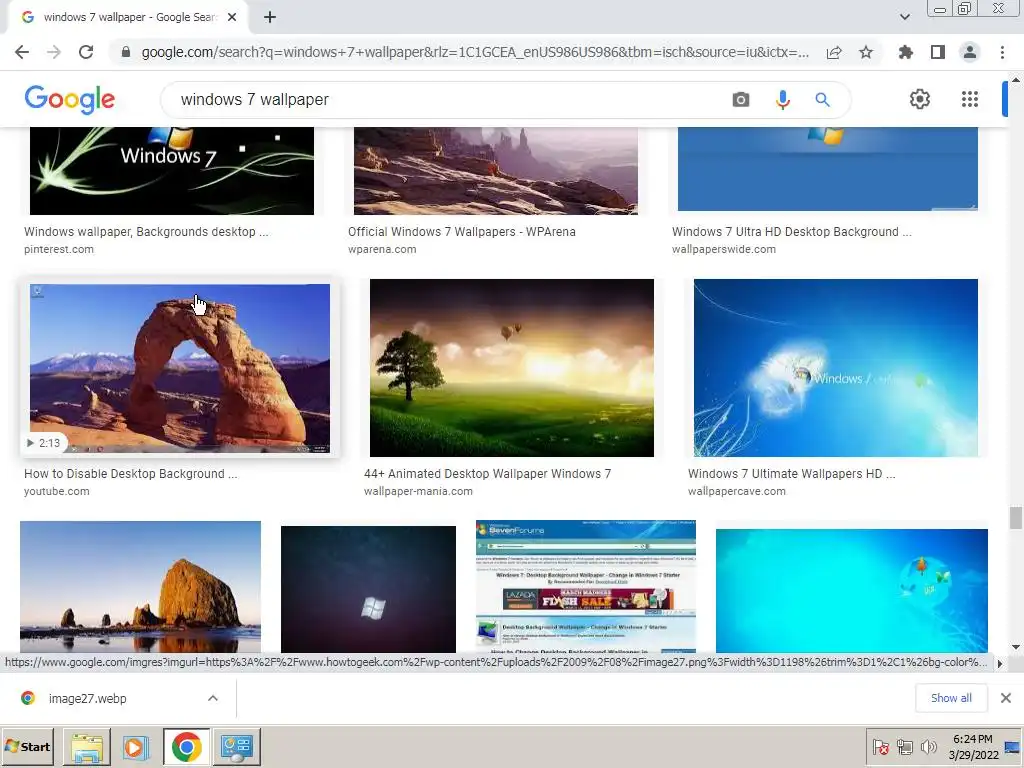The image size is (1024, 768).
Task: Click "44+ Animated Desktop Wallpaper Windows 7" title
Action: [487, 473]
